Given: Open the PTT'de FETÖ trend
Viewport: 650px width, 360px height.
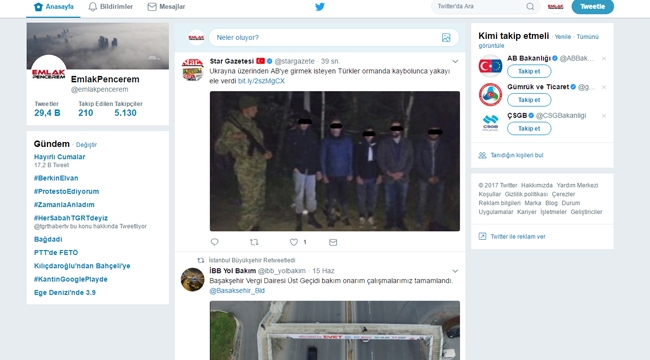Looking at the screenshot, I should pos(56,253).
